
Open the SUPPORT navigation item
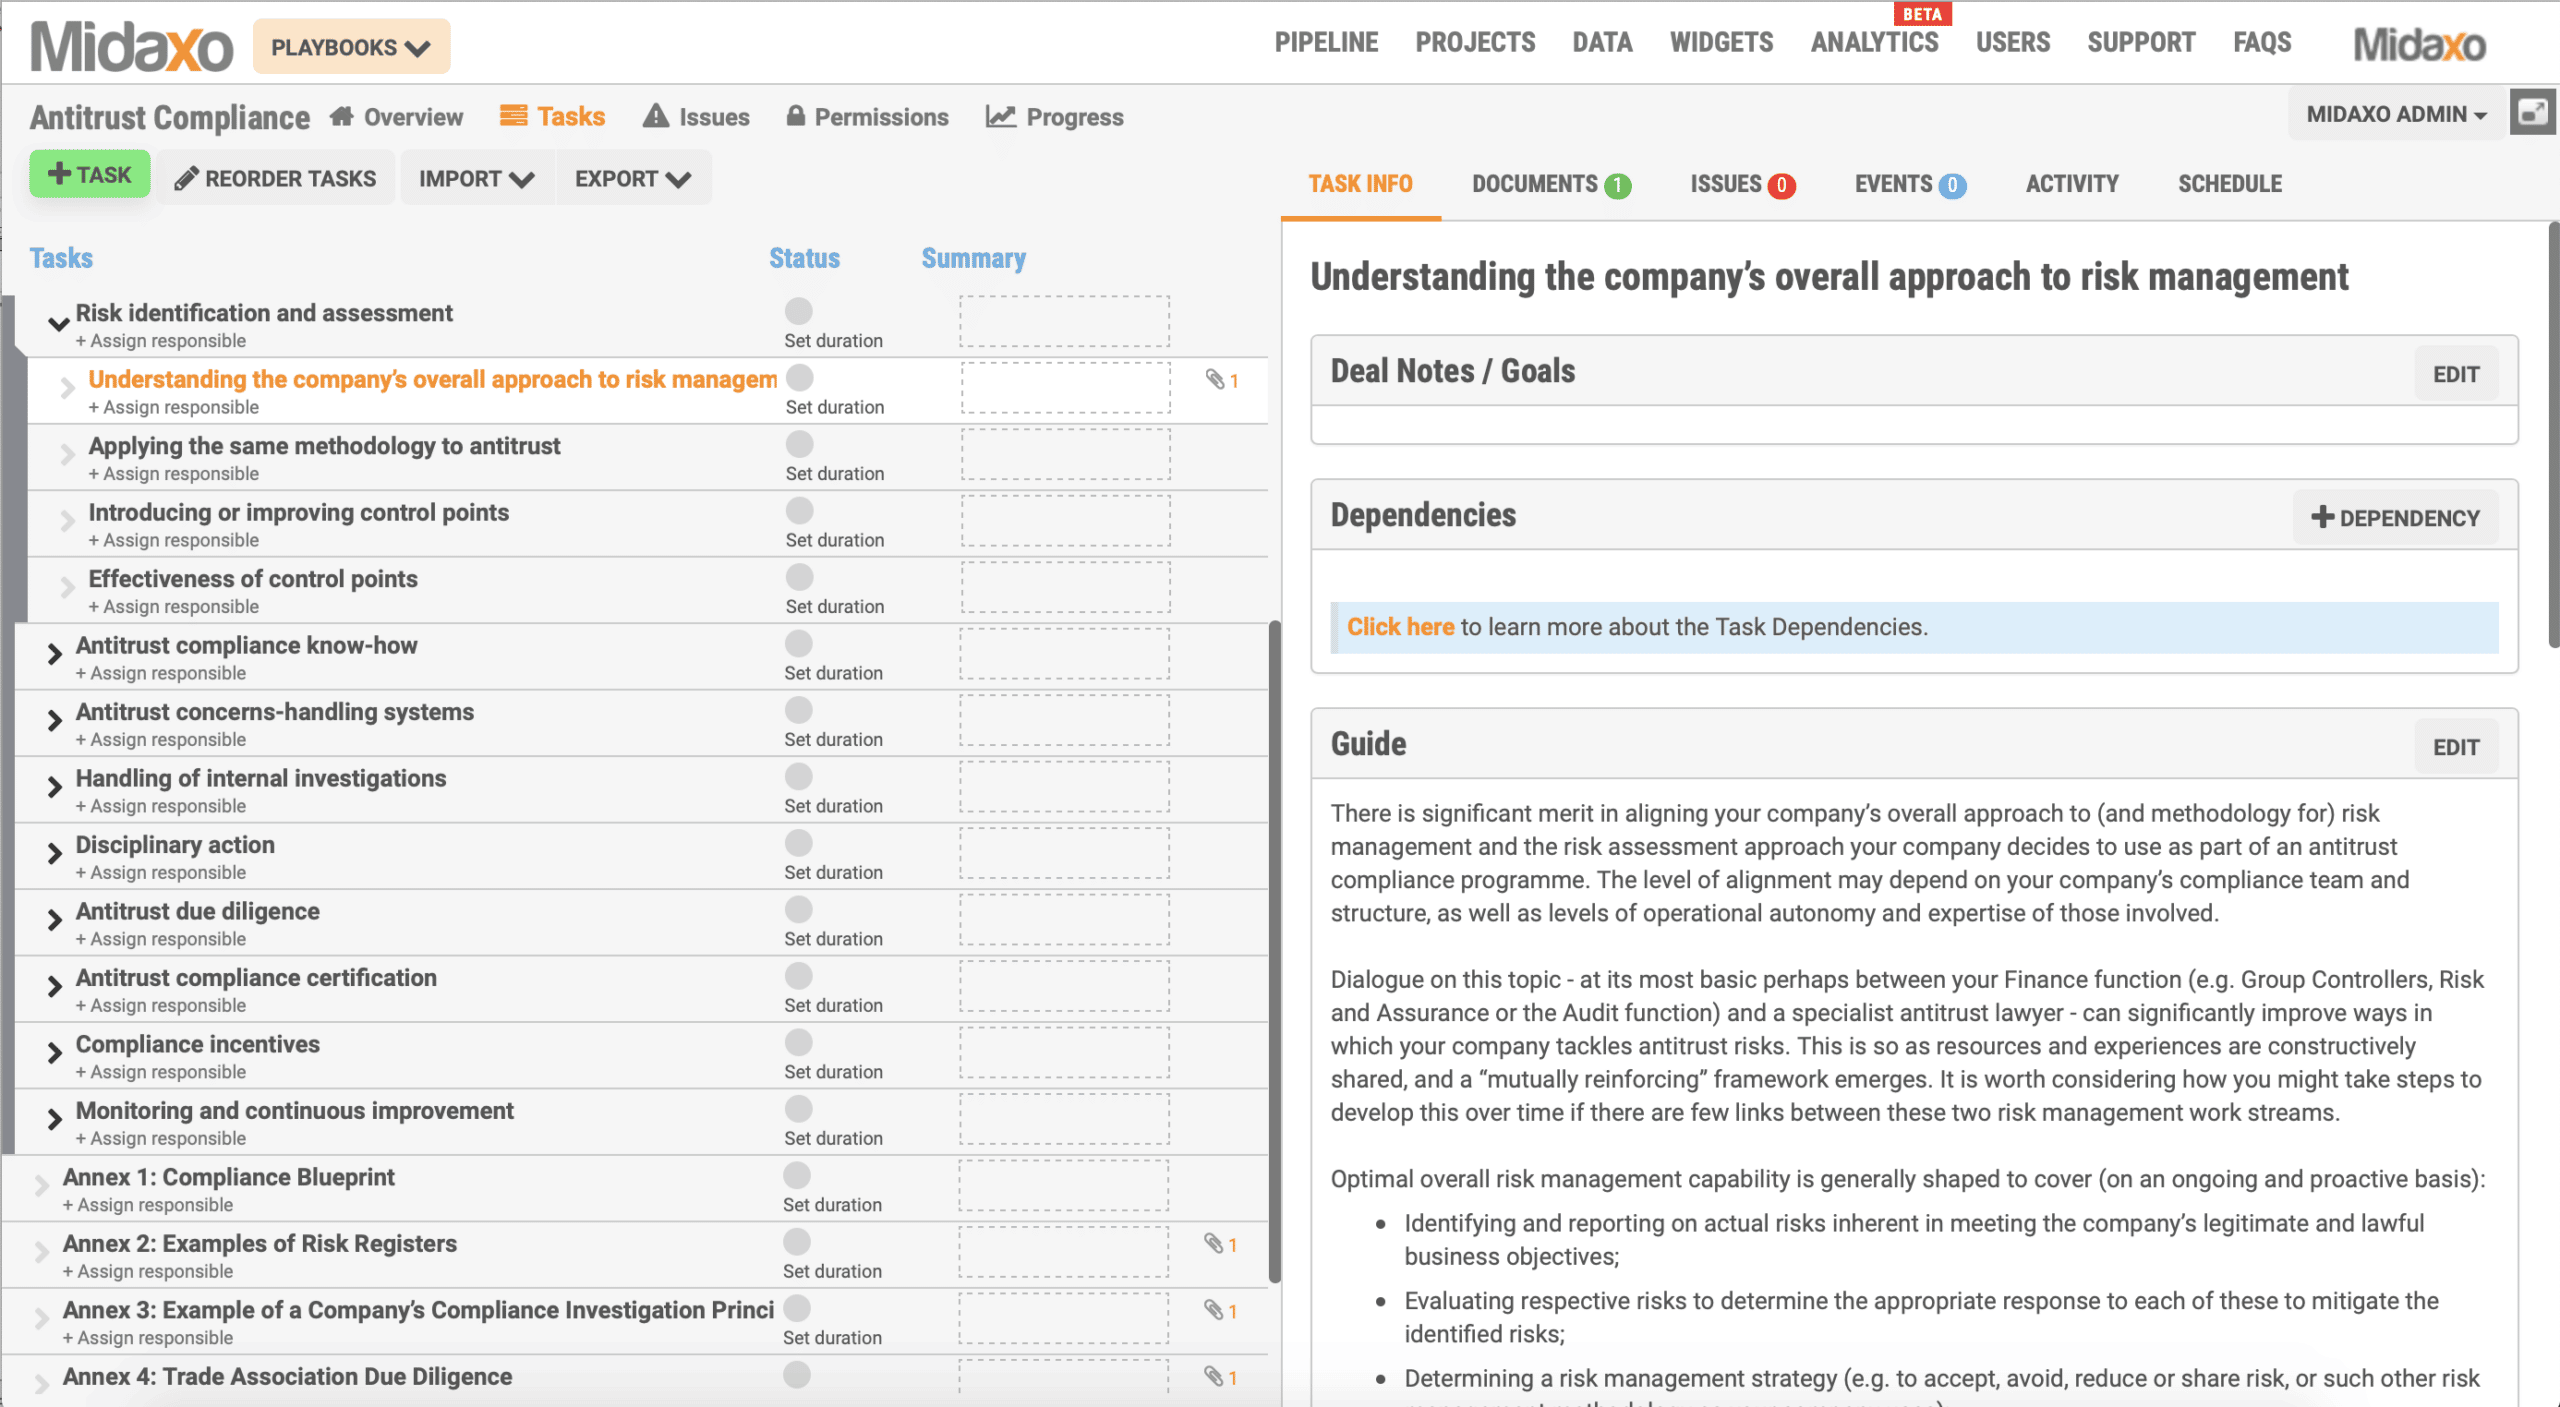pyautogui.click(x=2141, y=43)
